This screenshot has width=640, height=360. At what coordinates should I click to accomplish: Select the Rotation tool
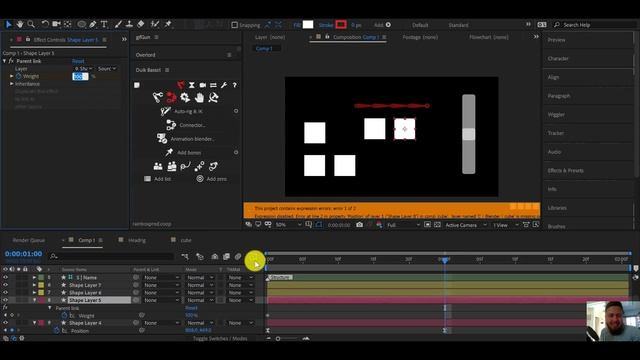[x=45, y=24]
